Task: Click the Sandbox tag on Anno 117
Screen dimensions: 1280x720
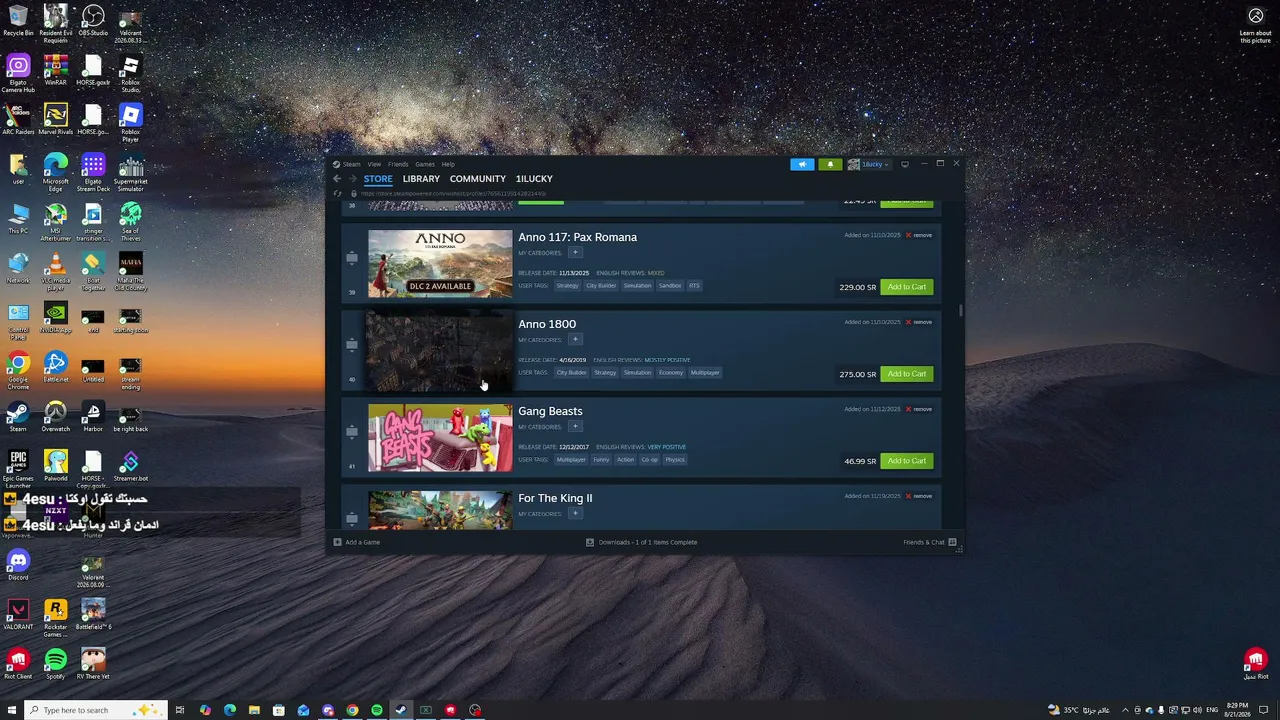Action: (x=670, y=286)
